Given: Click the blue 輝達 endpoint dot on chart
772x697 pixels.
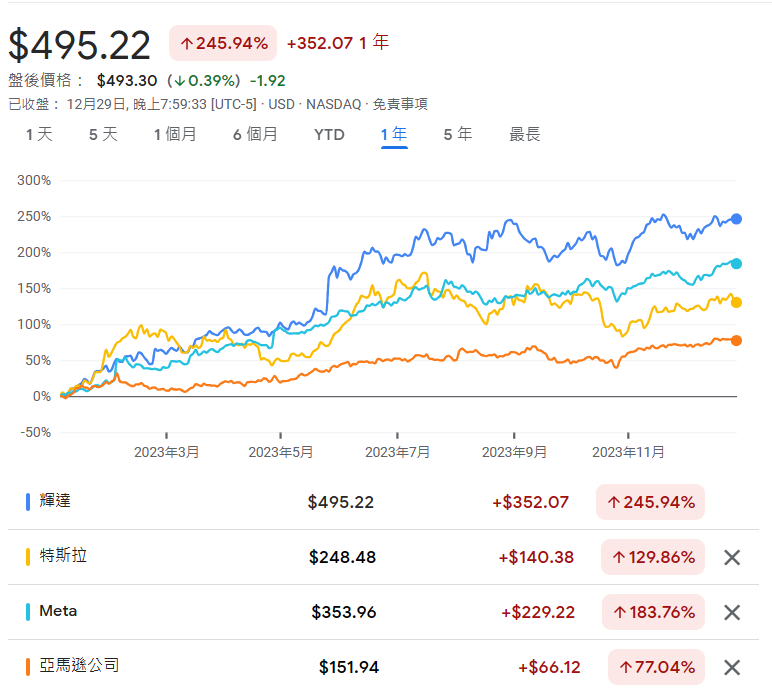Looking at the screenshot, I should tap(736, 219).
